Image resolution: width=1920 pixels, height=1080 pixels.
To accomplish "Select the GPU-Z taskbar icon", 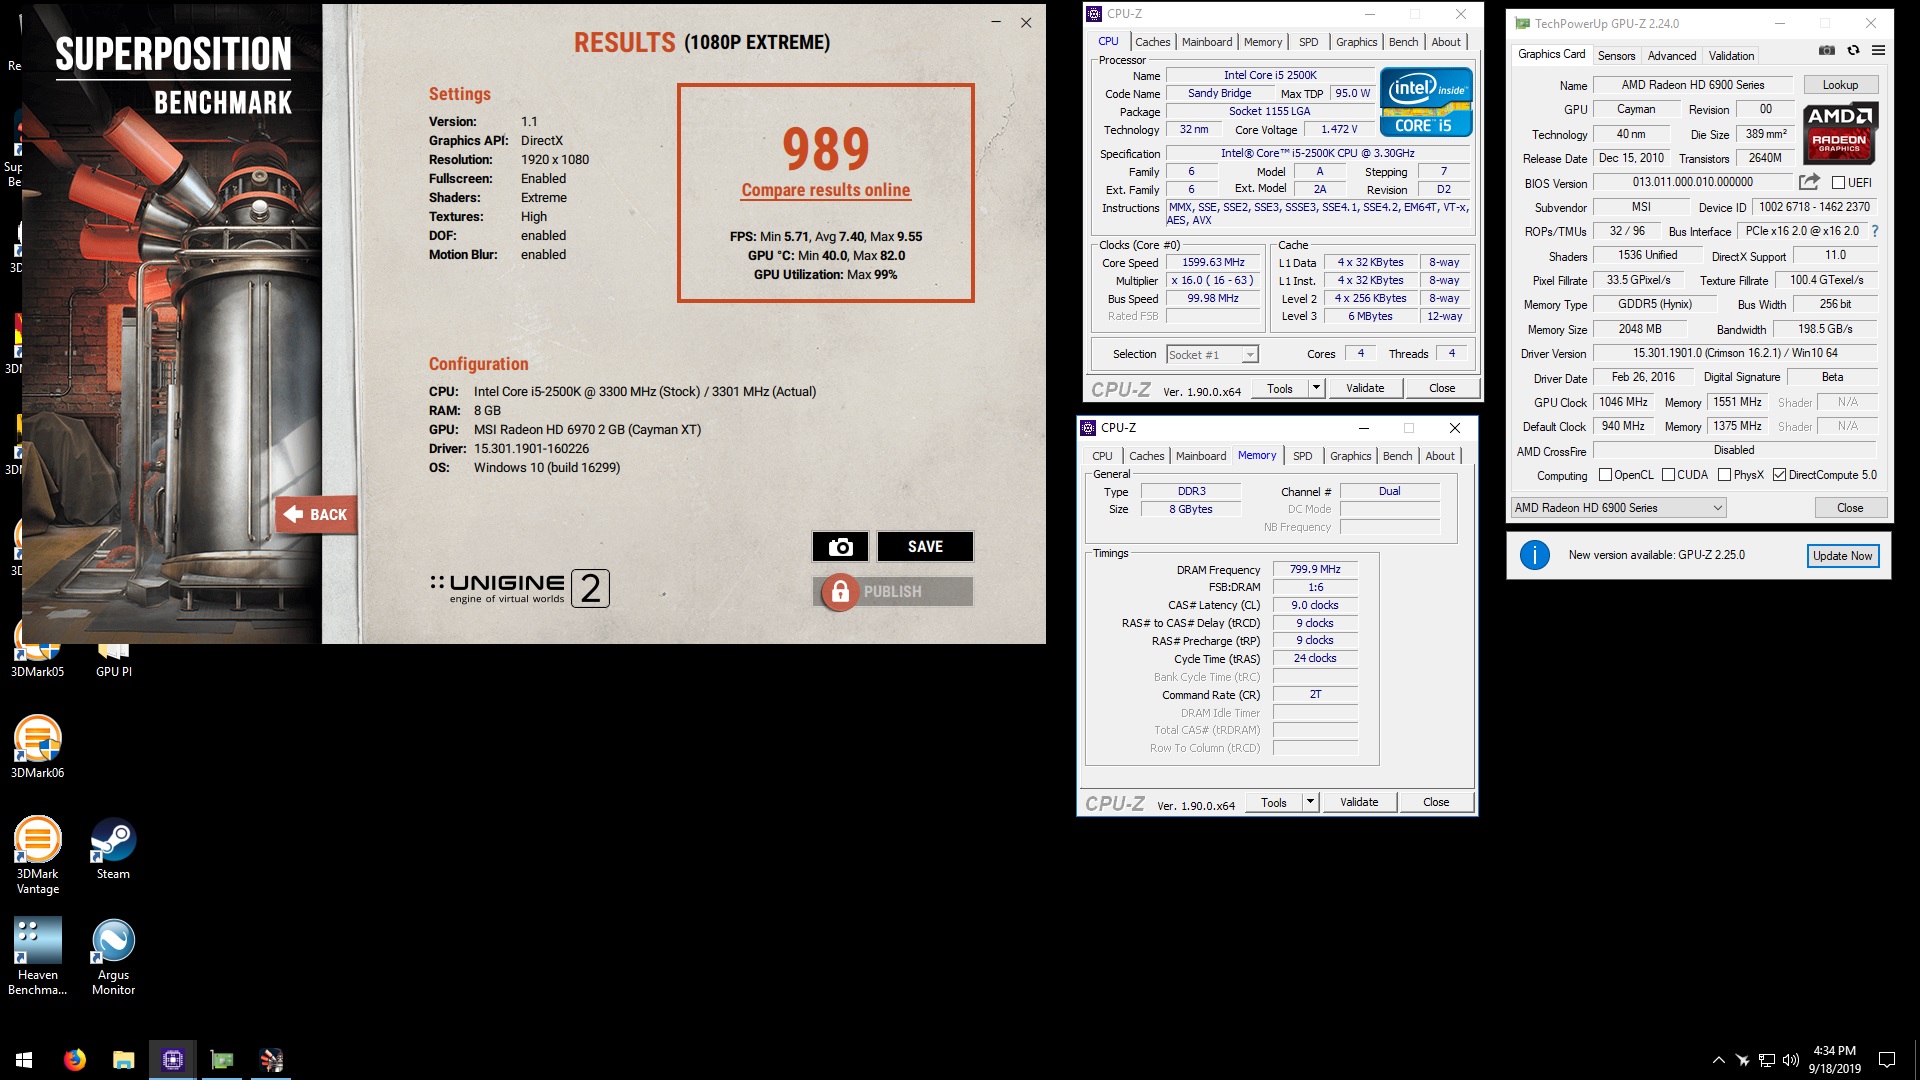I will point(222,1060).
